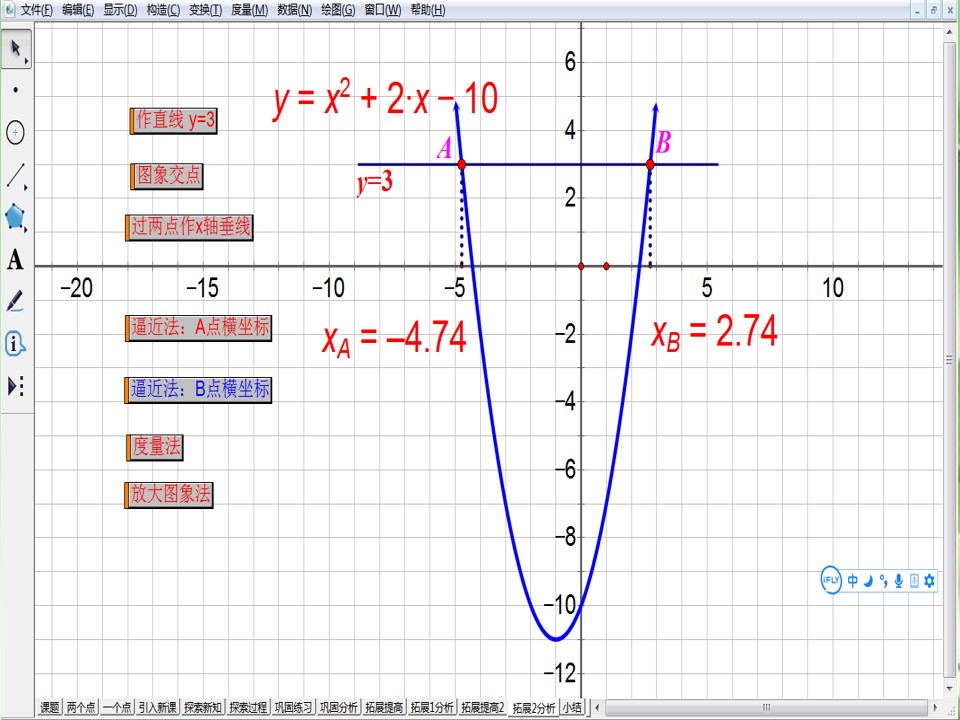The image size is (960, 720).
Task: Open the 构造(C) menu
Action: coord(163,10)
